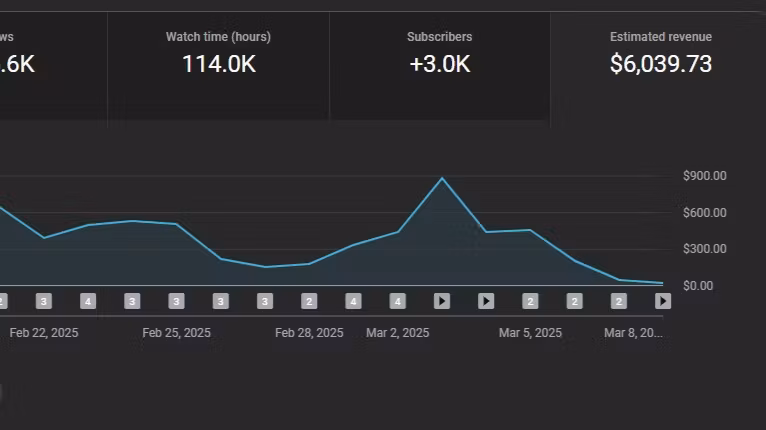Click the 114.0K watch time value
This screenshot has width=766, height=430.
pos(218,65)
